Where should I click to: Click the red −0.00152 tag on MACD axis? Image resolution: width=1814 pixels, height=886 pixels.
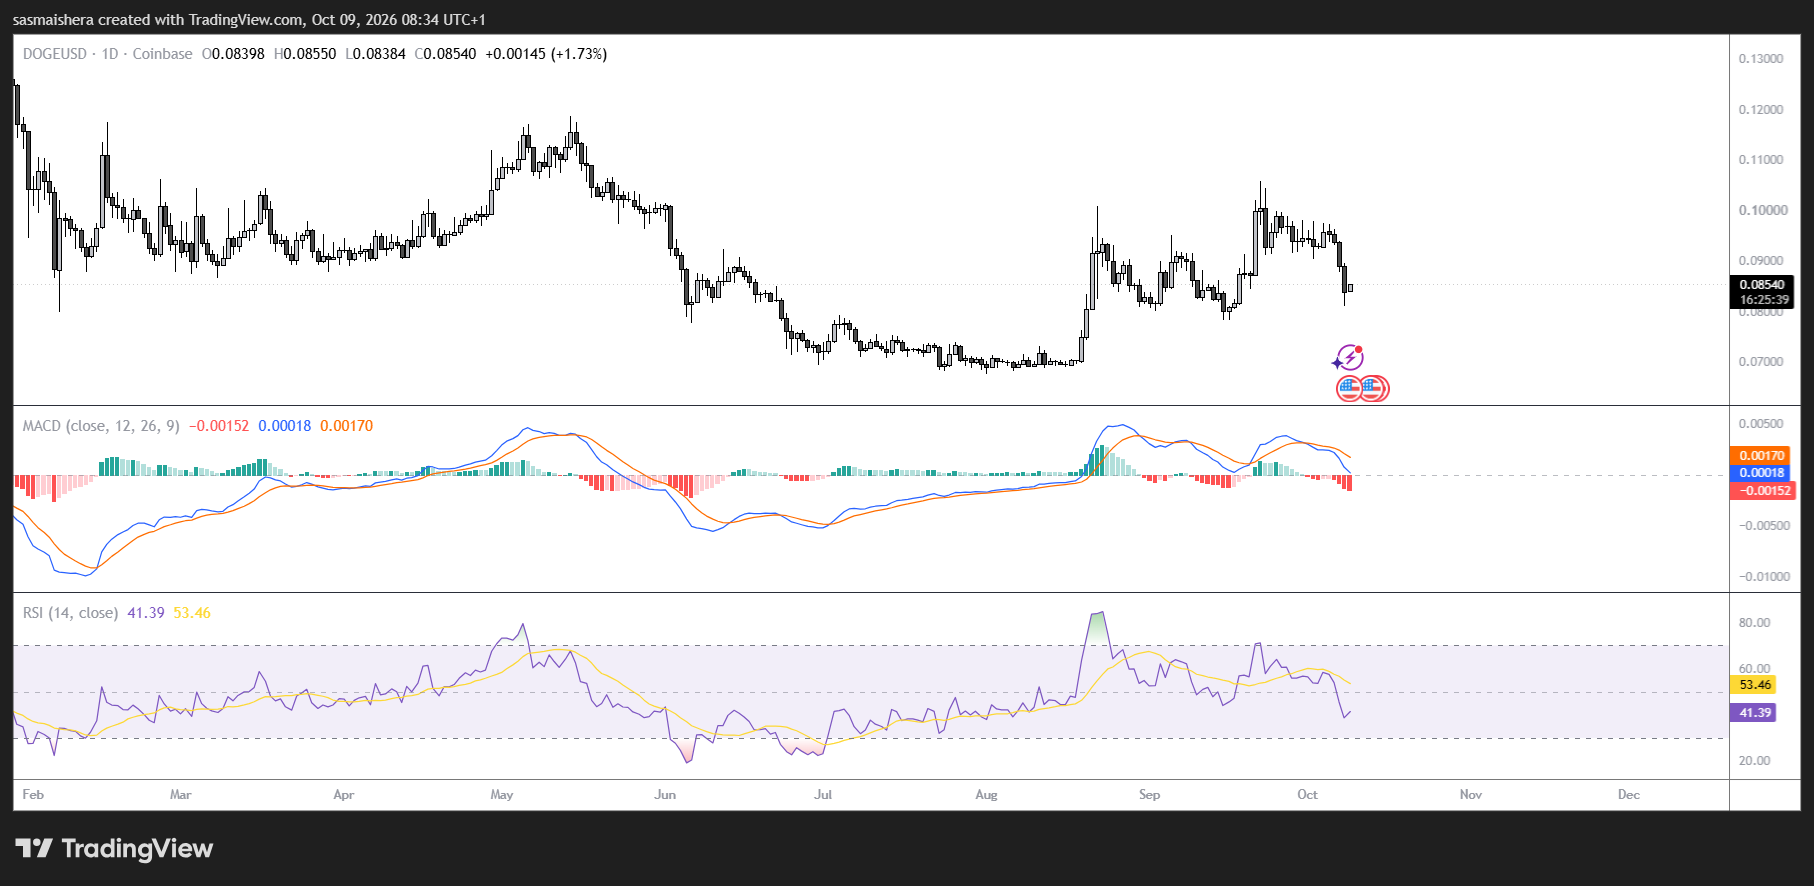tap(1762, 491)
